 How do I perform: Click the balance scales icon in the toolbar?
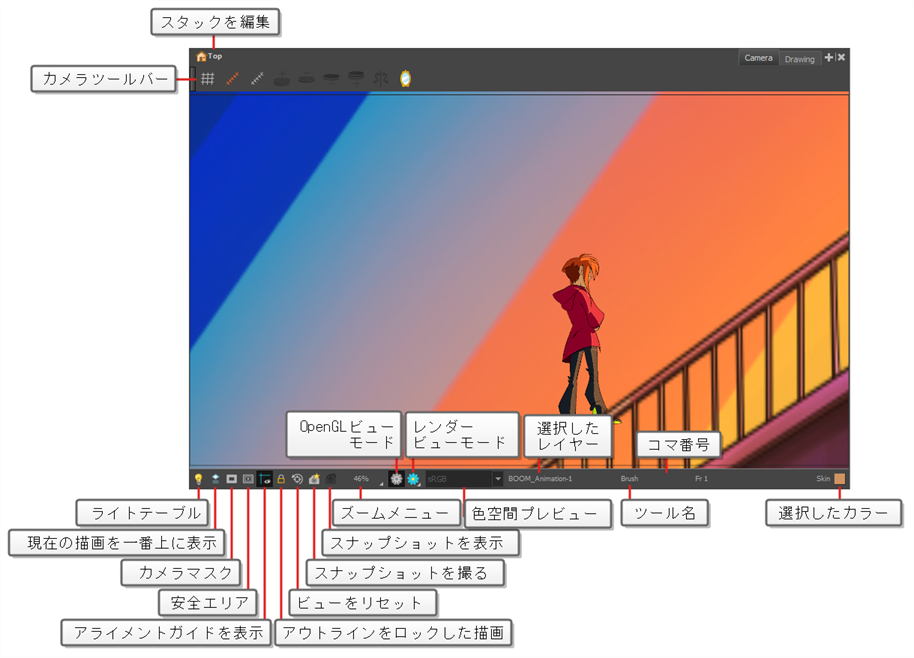click(x=381, y=79)
